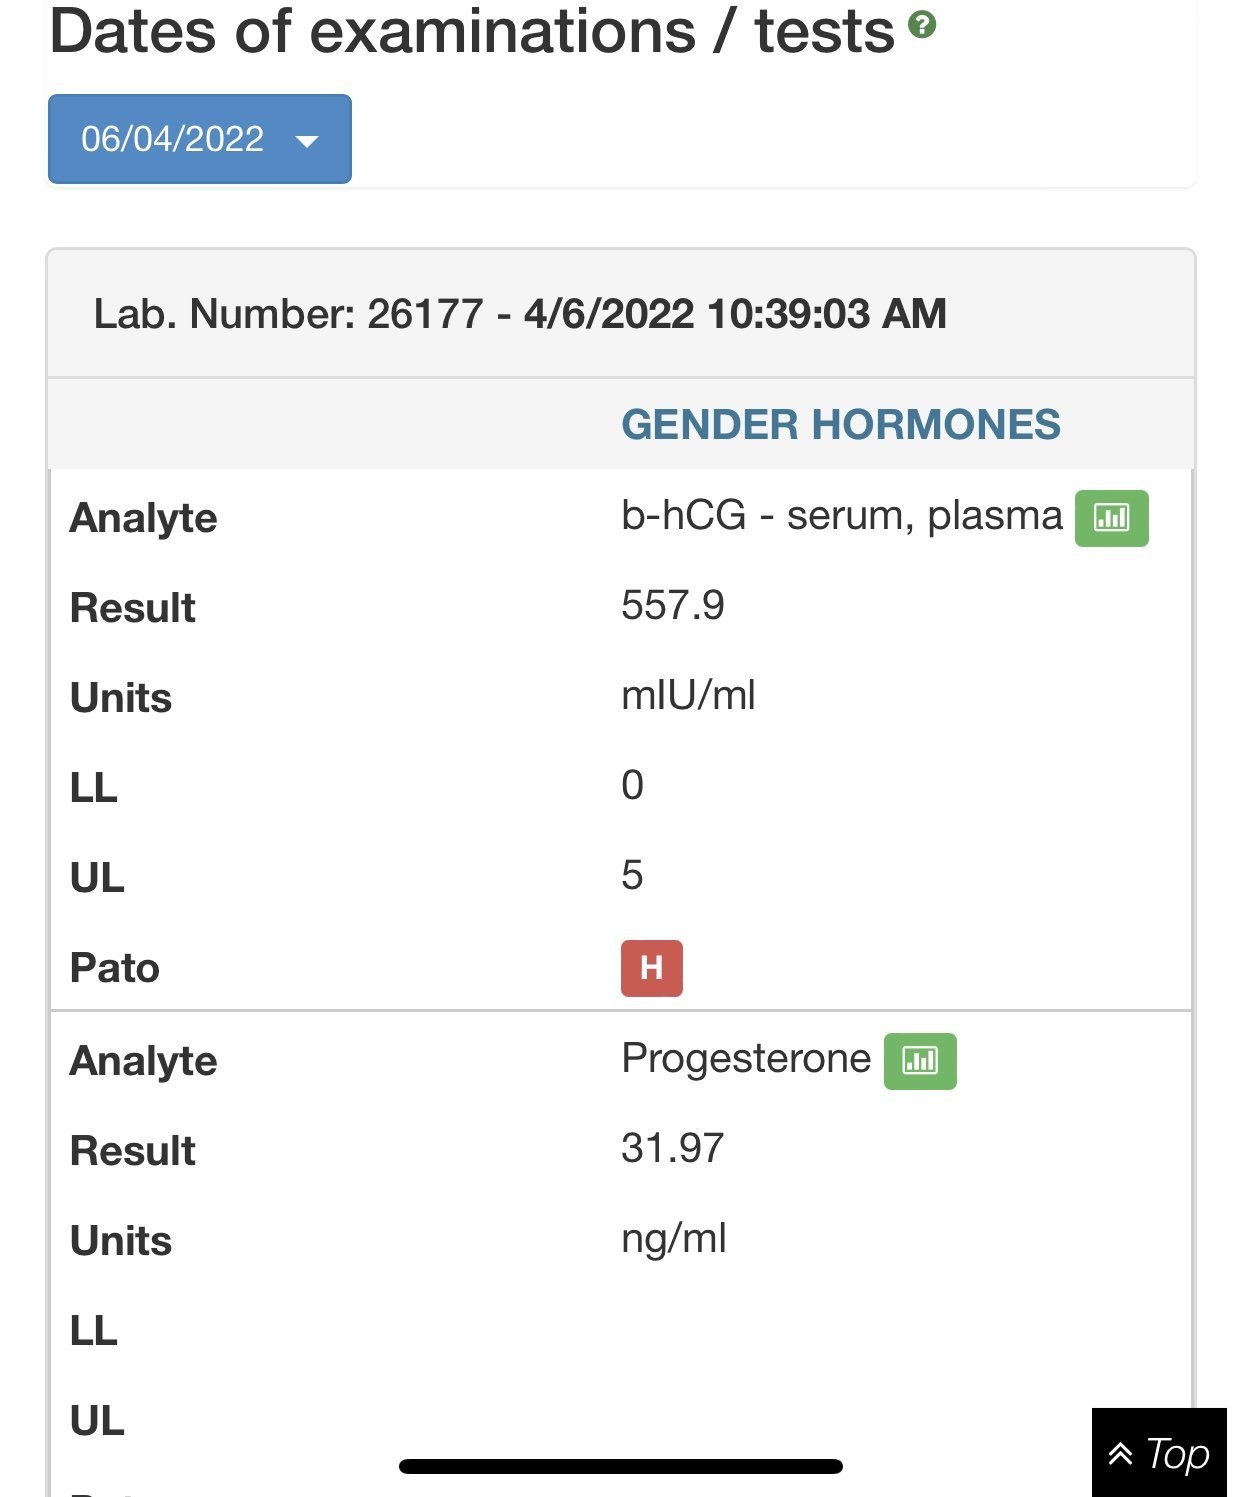View the b-hCG history chart icon
The image size is (1242, 1497).
[x=1111, y=518]
